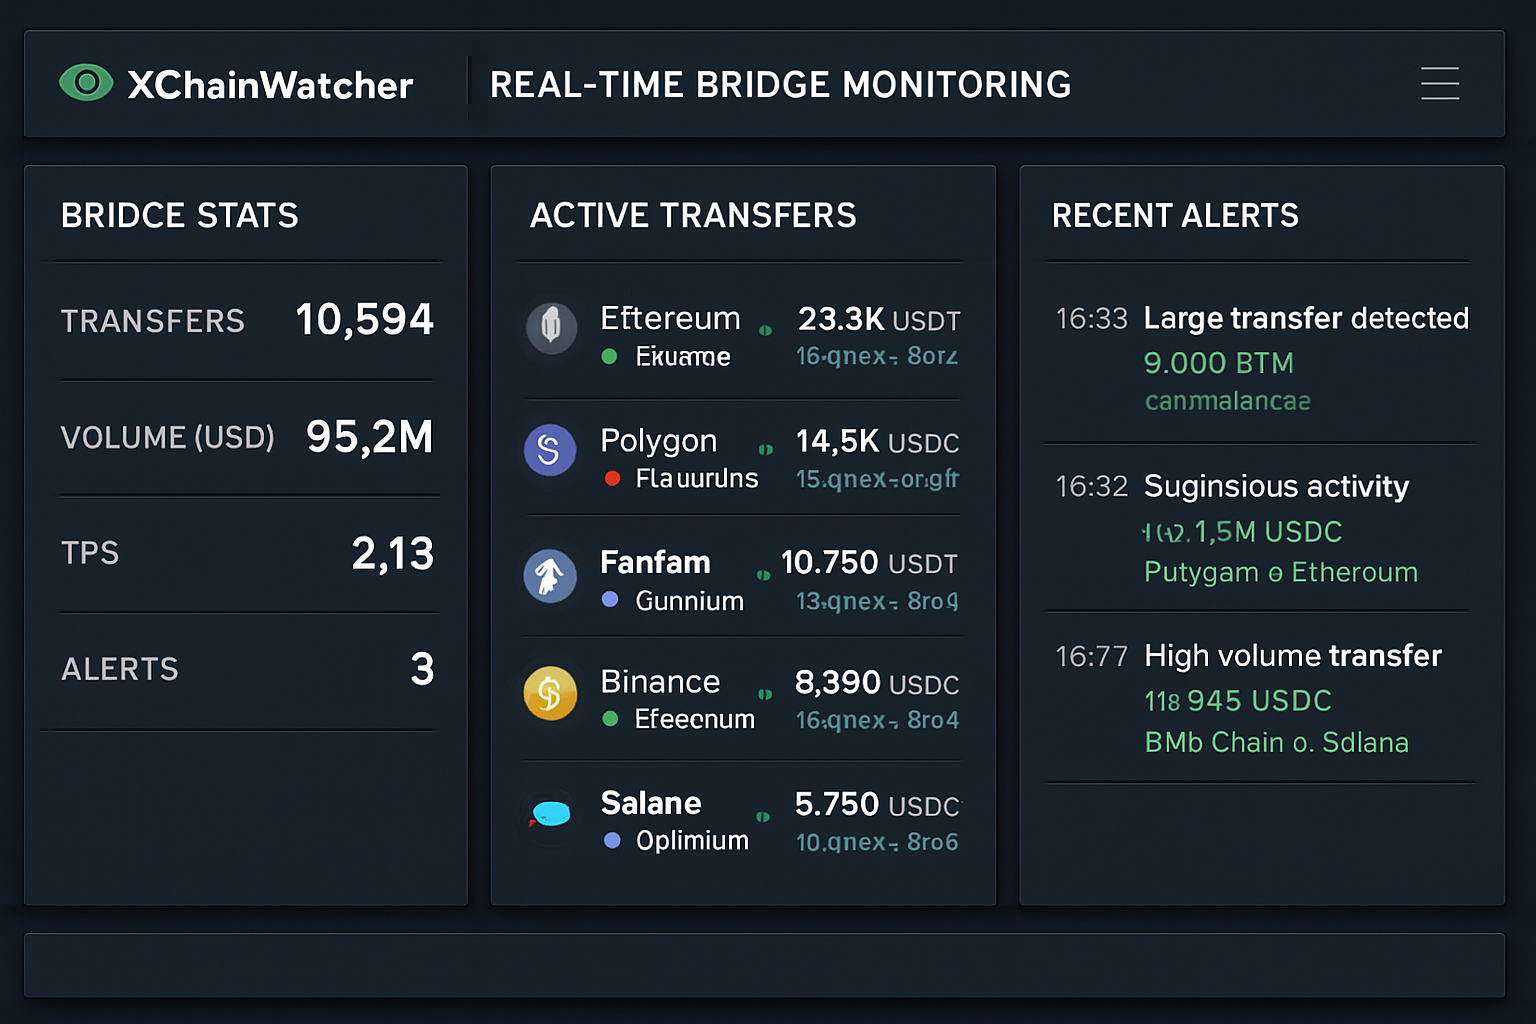The width and height of the screenshot is (1536, 1024).
Task: Select the Ethereum transfer icon
Action: (552, 328)
